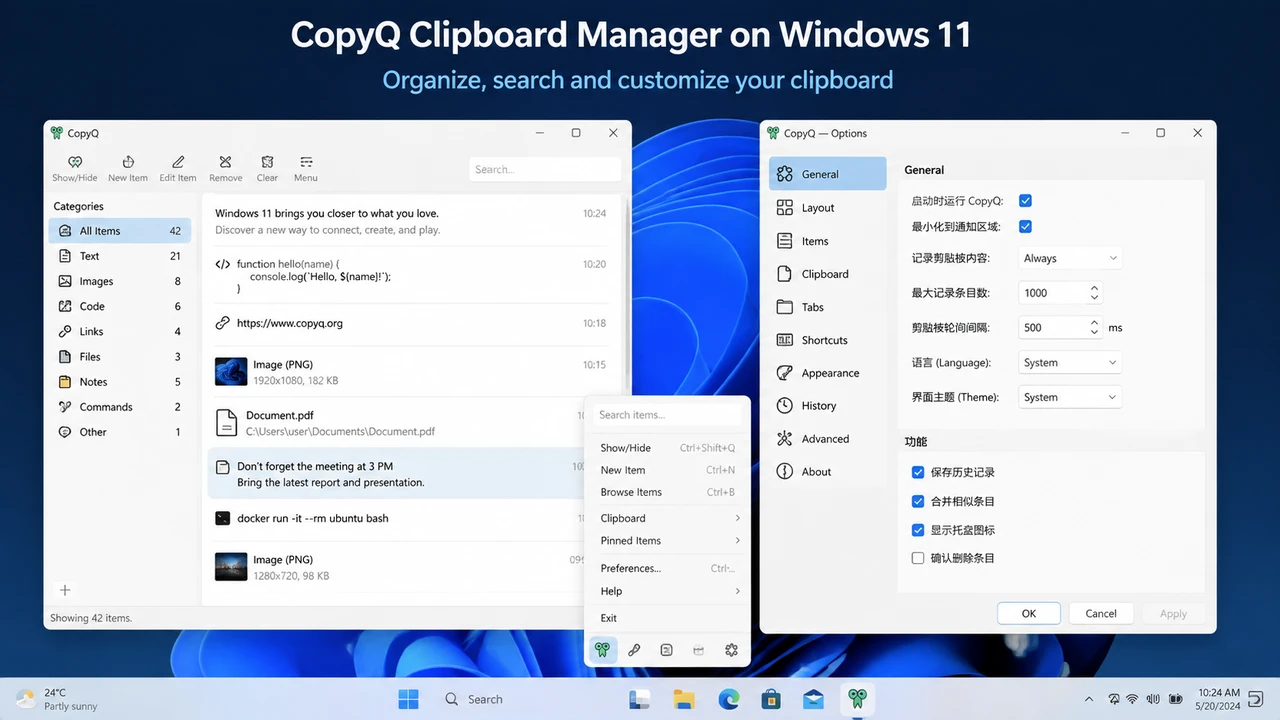
Task: Uncheck the 合并相似条目 checkbox
Action: 918,501
